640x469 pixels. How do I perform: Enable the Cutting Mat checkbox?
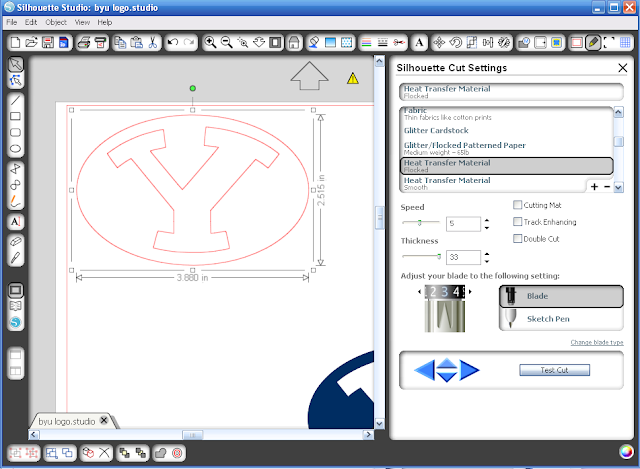point(517,205)
